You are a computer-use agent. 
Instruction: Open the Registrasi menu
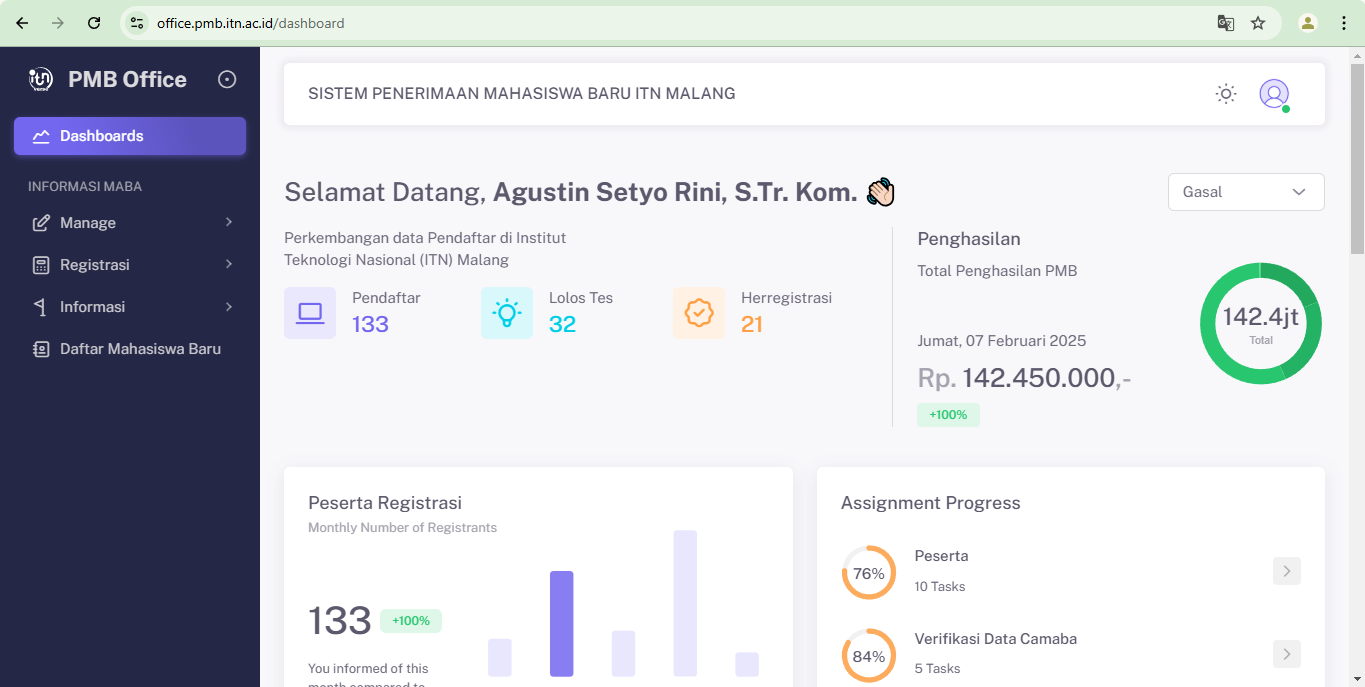[130, 265]
